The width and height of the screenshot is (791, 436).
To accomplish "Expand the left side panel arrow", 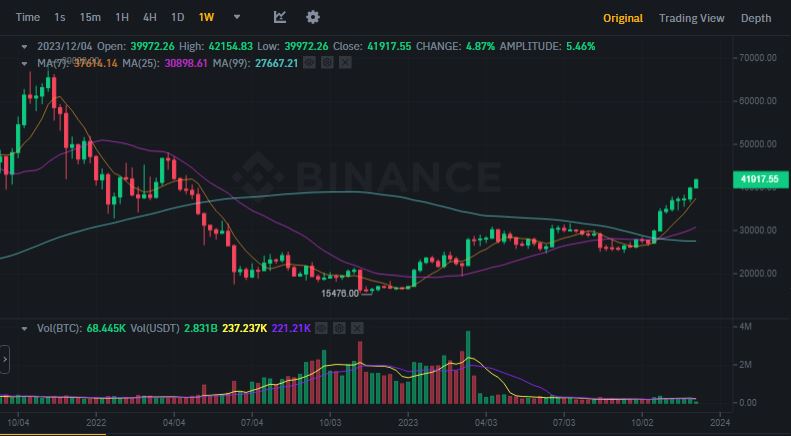I will tap(5, 360).
